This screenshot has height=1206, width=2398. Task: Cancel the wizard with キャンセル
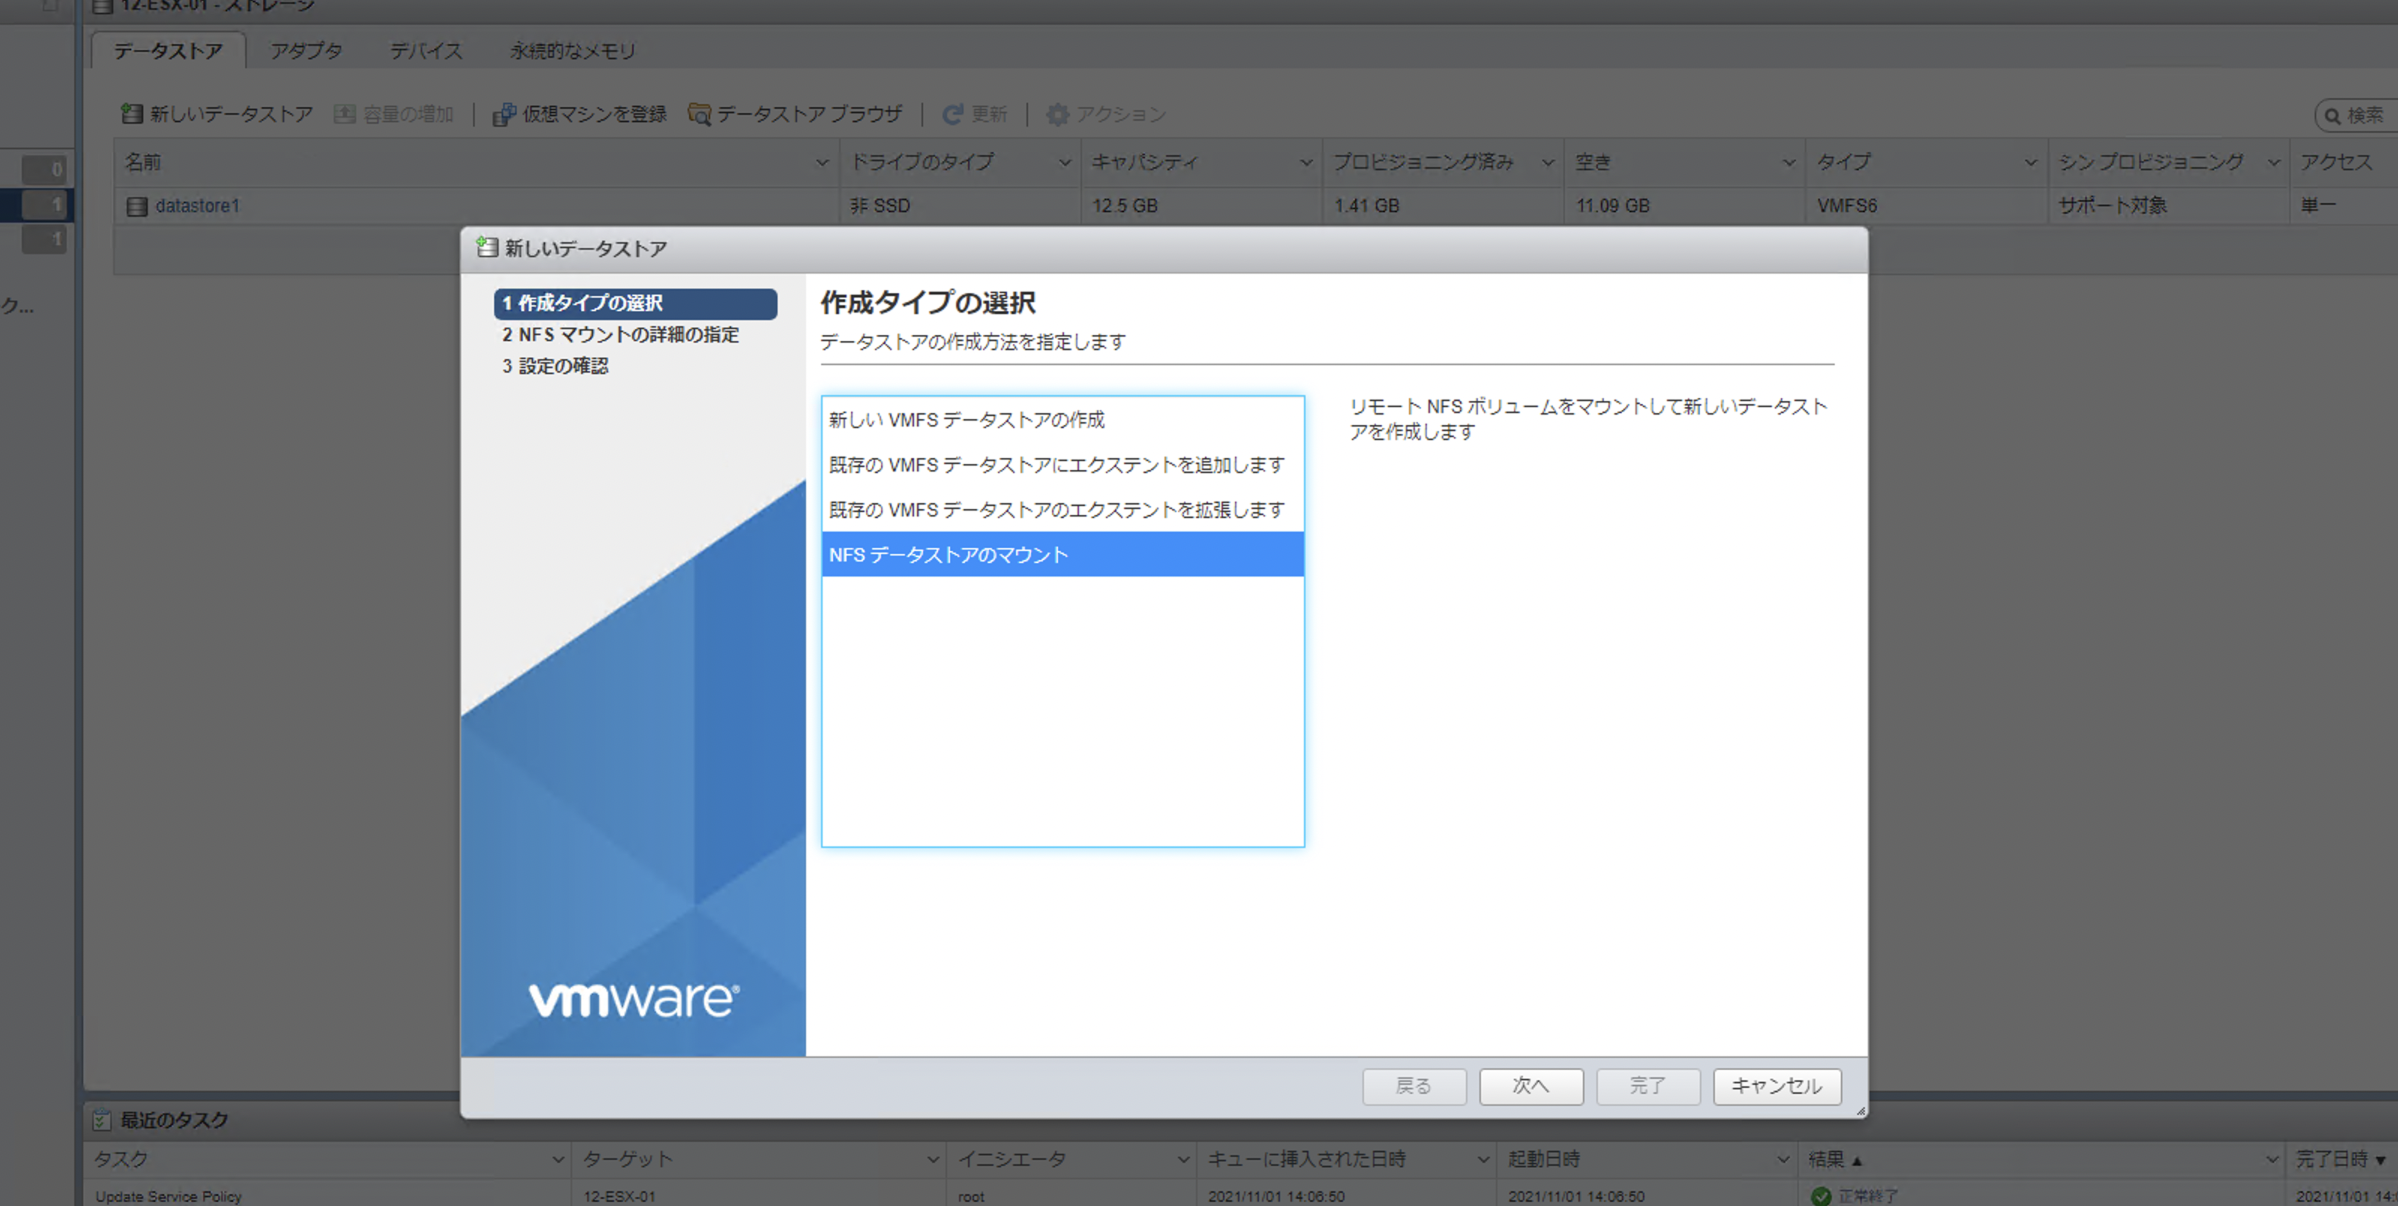tap(1776, 1086)
